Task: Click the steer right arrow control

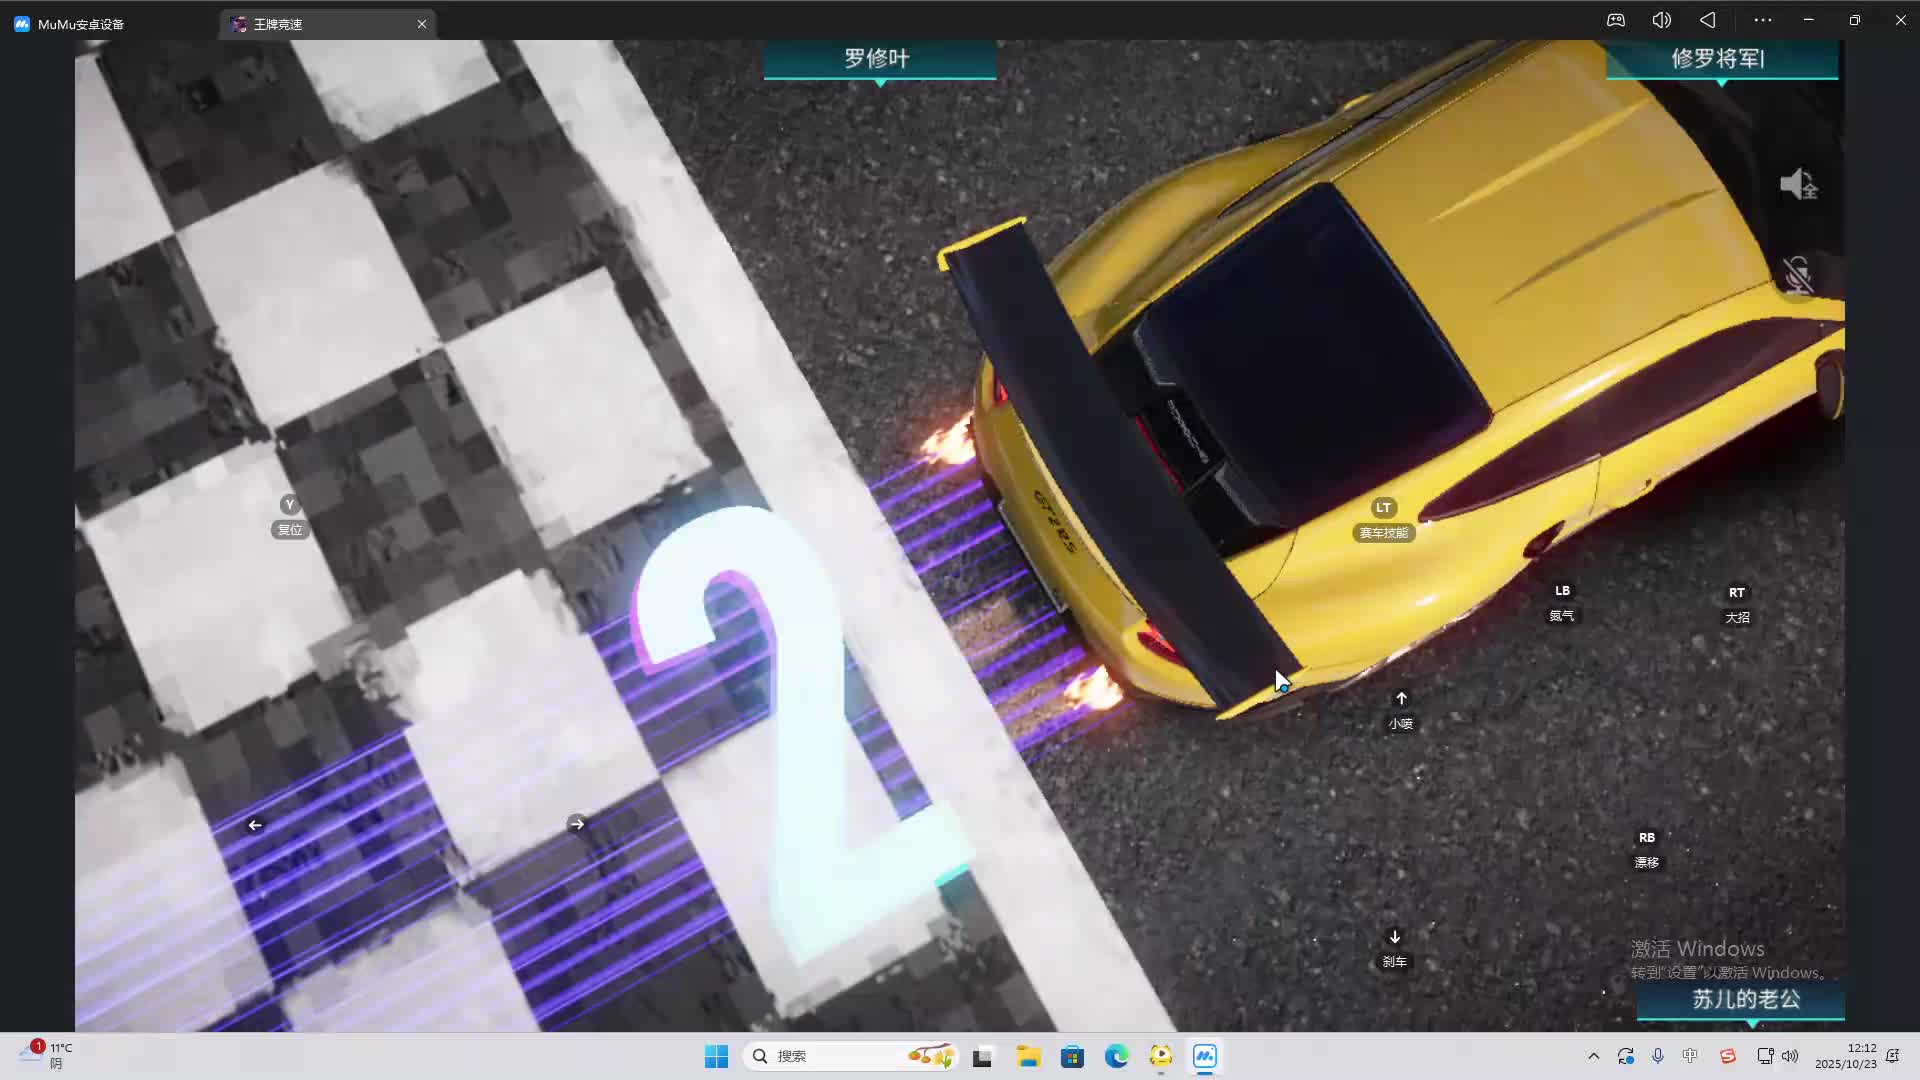Action: coord(577,824)
